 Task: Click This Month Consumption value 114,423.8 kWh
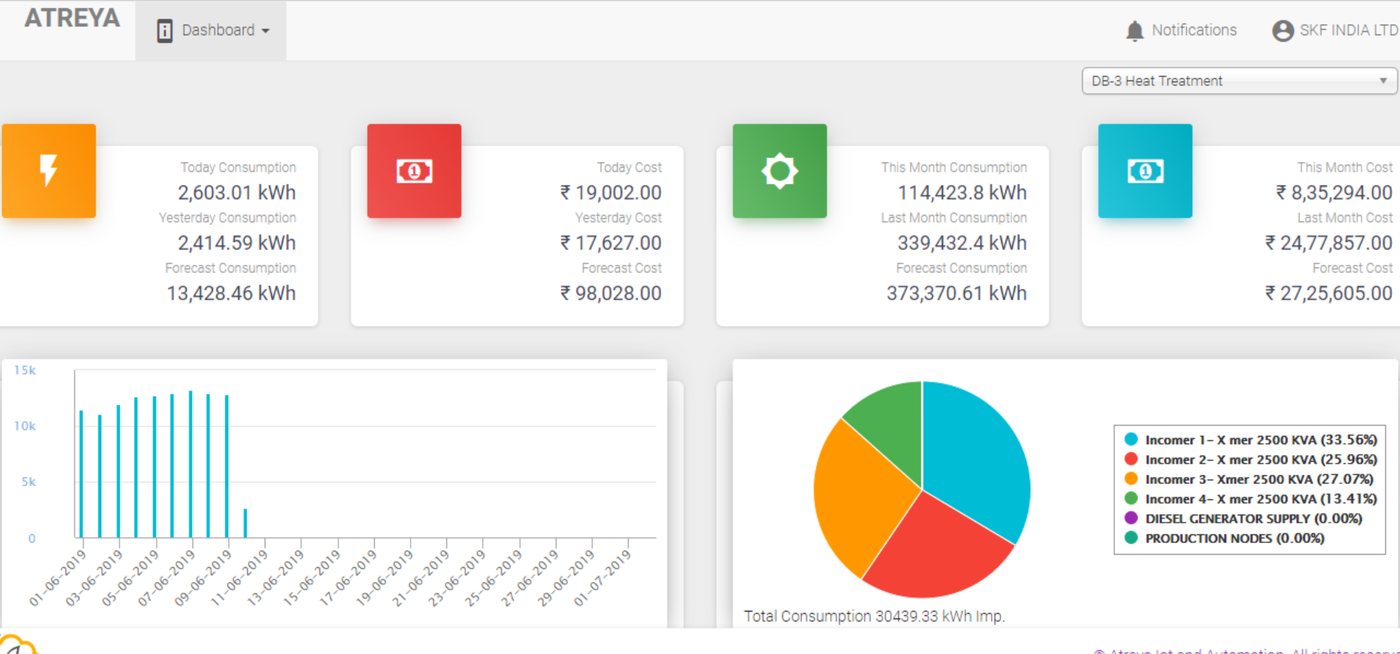click(x=961, y=192)
